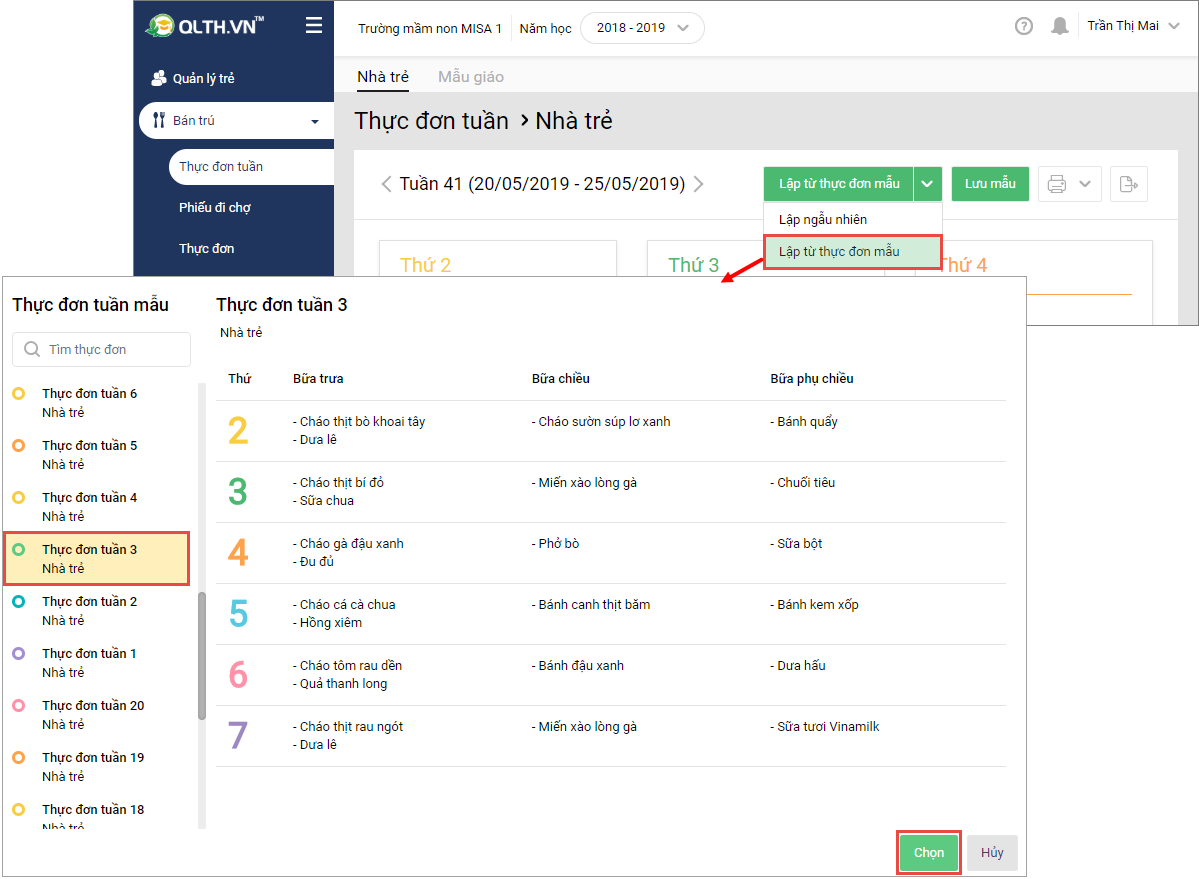Cancel with the Hủy button
Image resolution: width=1199 pixels, height=879 pixels.
tap(993, 853)
